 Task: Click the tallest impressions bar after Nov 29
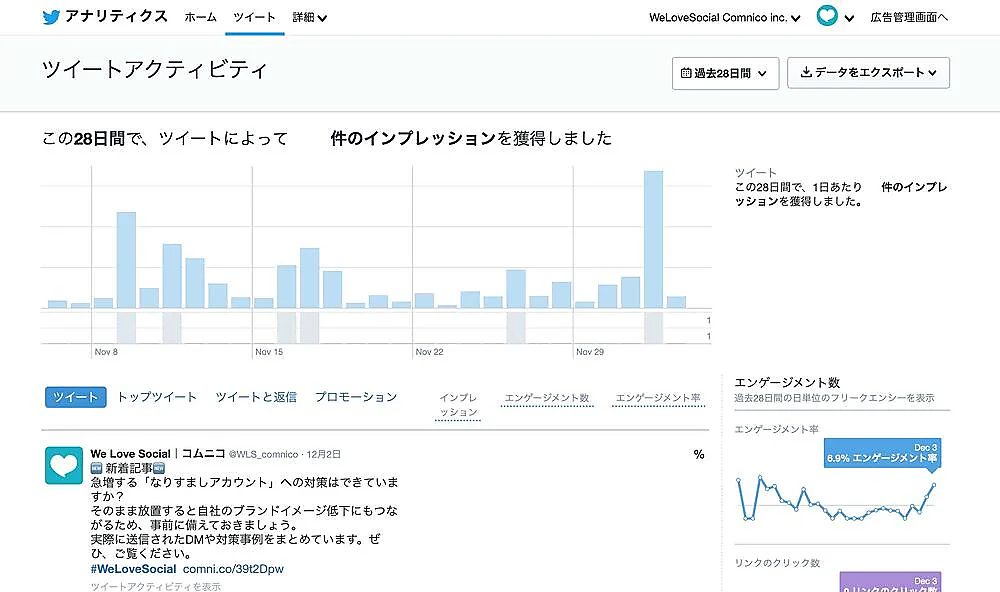click(x=653, y=240)
